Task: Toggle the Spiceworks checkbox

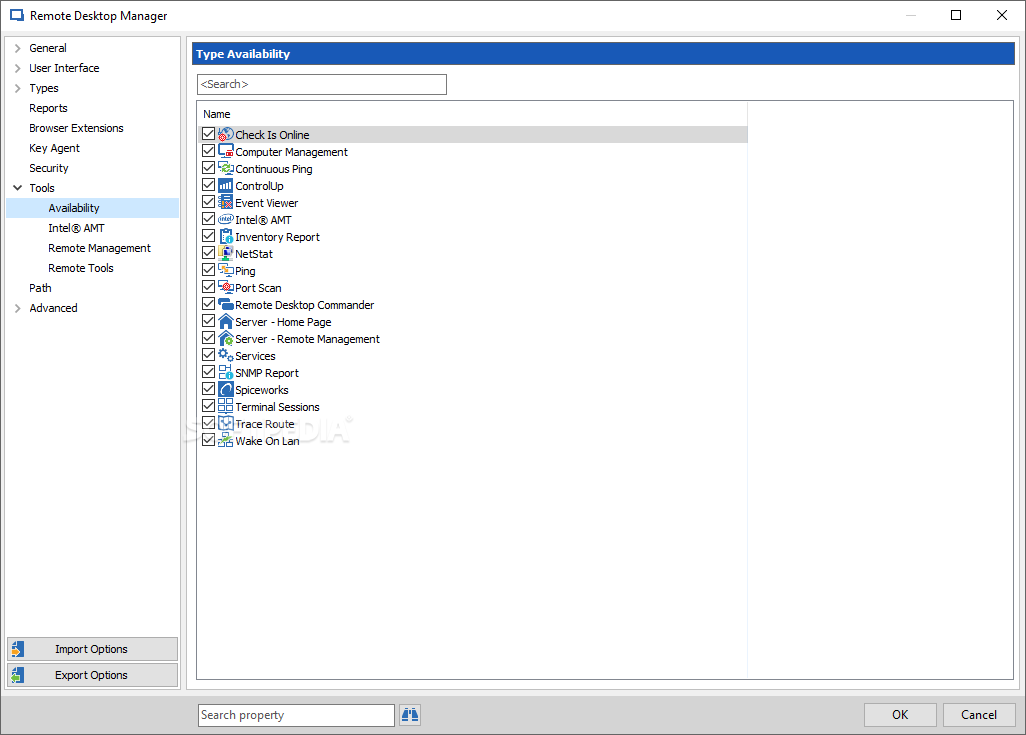Action: tap(208, 389)
